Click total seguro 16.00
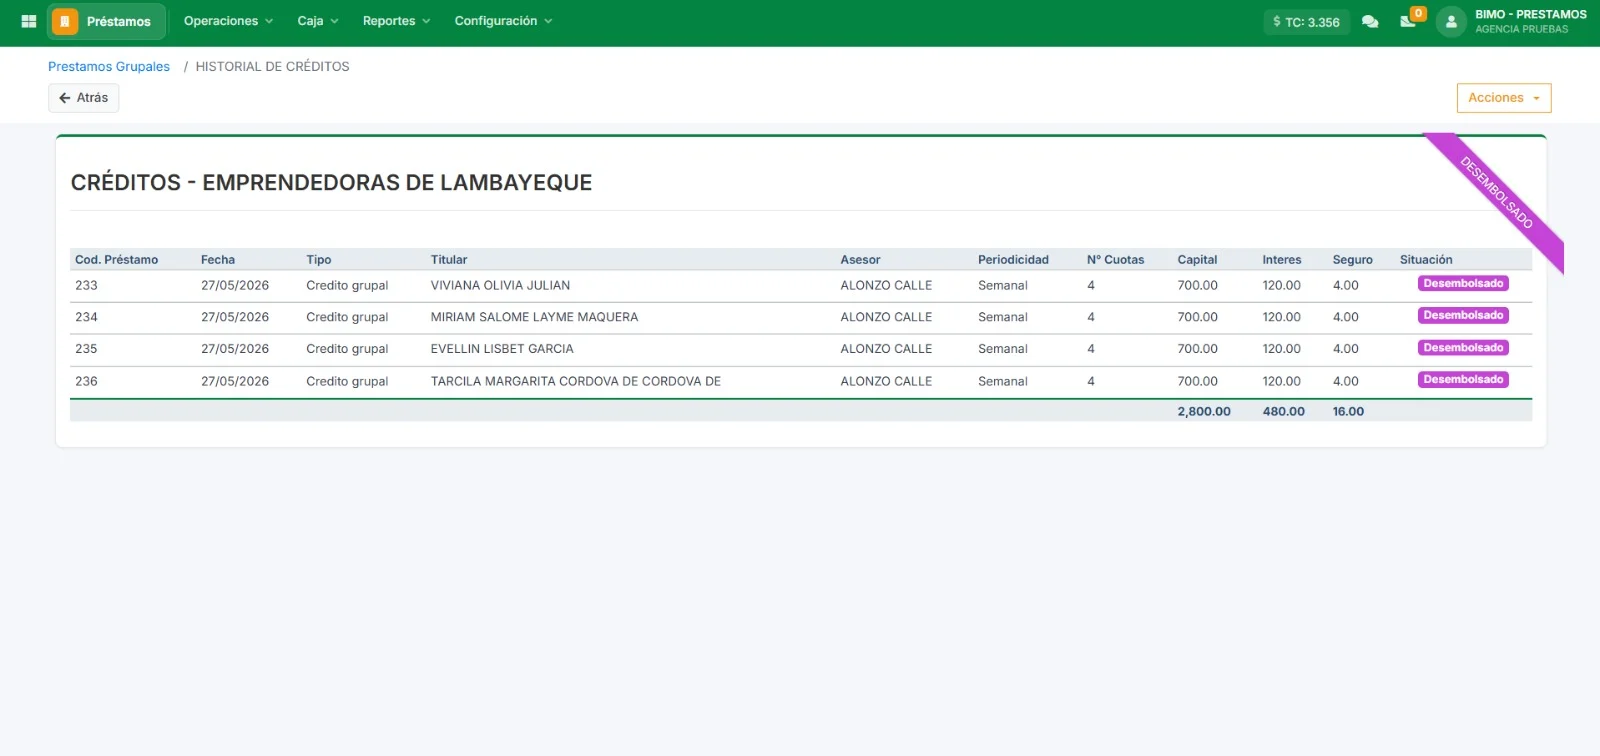This screenshot has height=756, width=1600. pos(1348,412)
